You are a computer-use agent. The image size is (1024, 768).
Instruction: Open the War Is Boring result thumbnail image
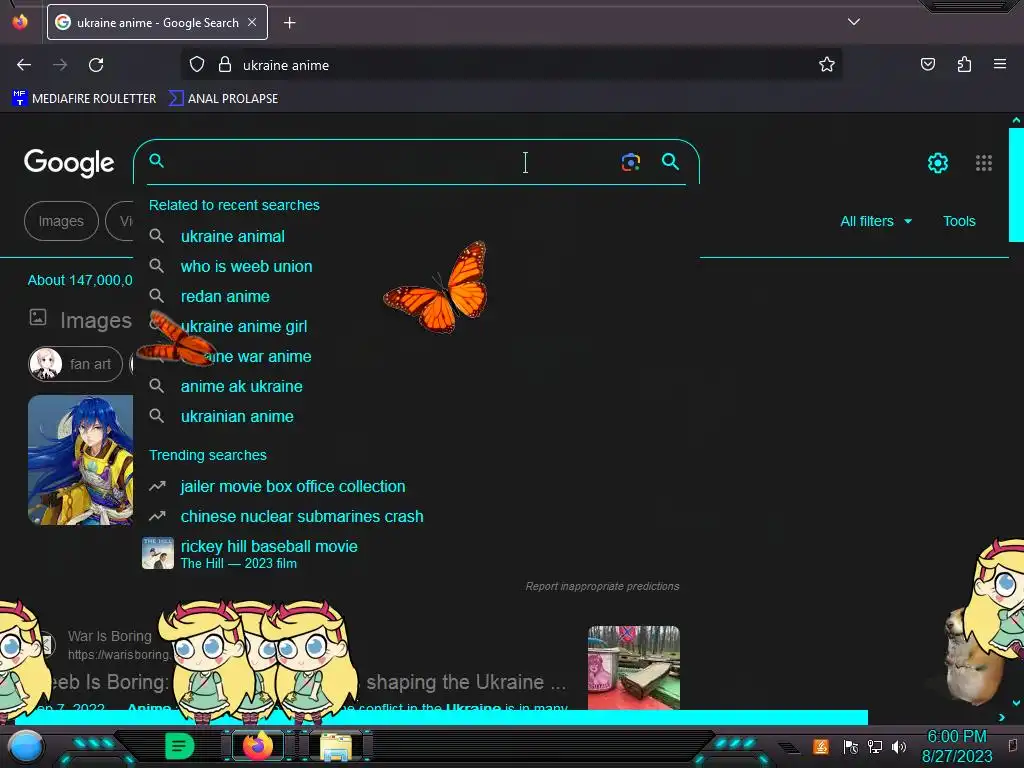click(x=633, y=667)
